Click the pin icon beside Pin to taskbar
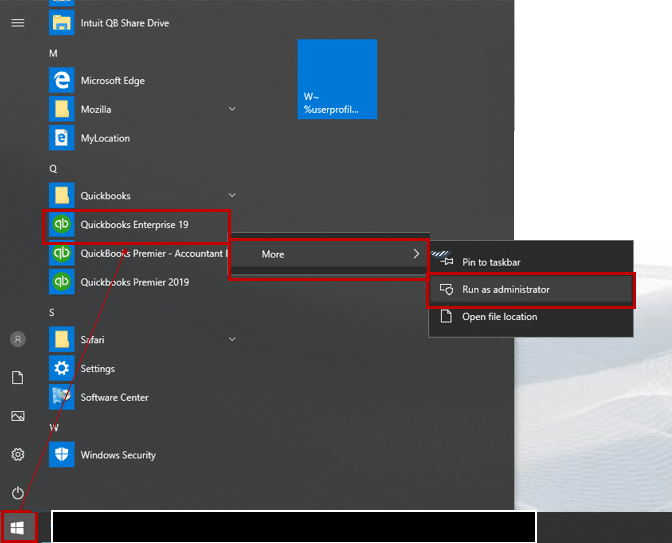This screenshot has height=543, width=672. pos(446,261)
